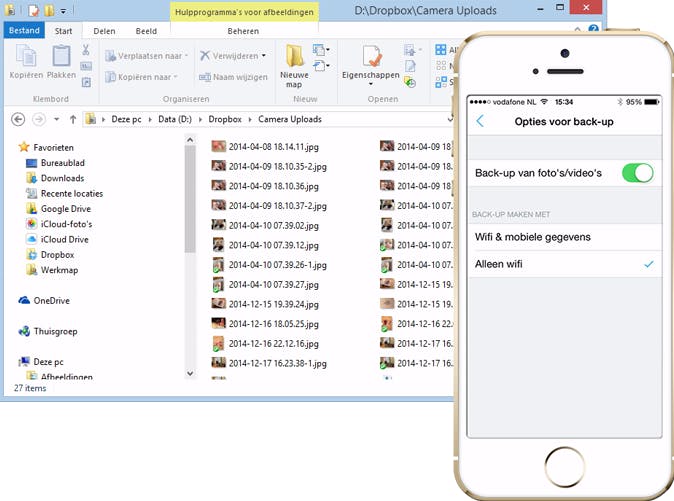Click the Kopiëren icon in Klembord
The width and height of the screenshot is (674, 501).
pos(26,56)
